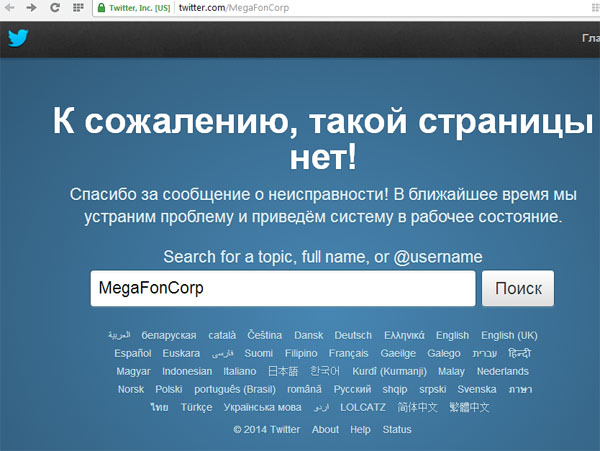Switch to Malay language
Image resolution: width=600 pixels, height=451 pixels.
pos(452,371)
